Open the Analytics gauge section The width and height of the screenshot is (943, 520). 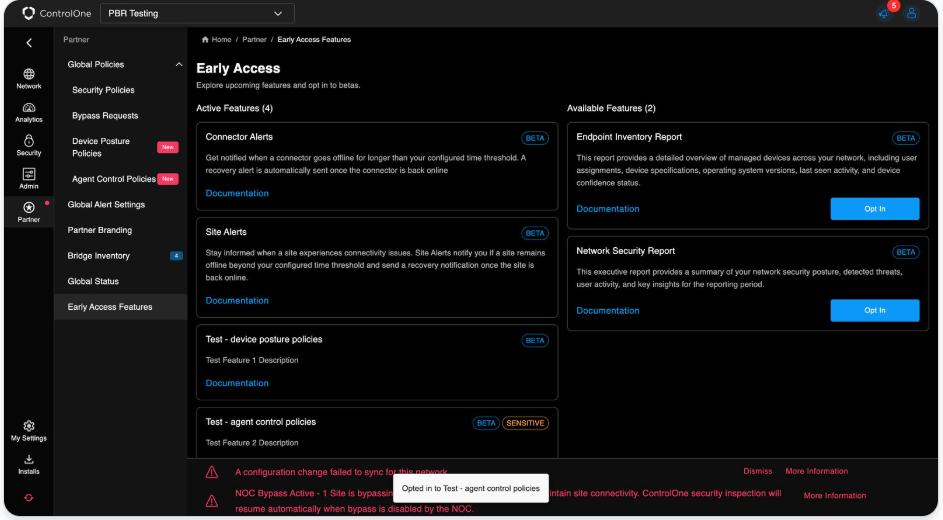29,112
